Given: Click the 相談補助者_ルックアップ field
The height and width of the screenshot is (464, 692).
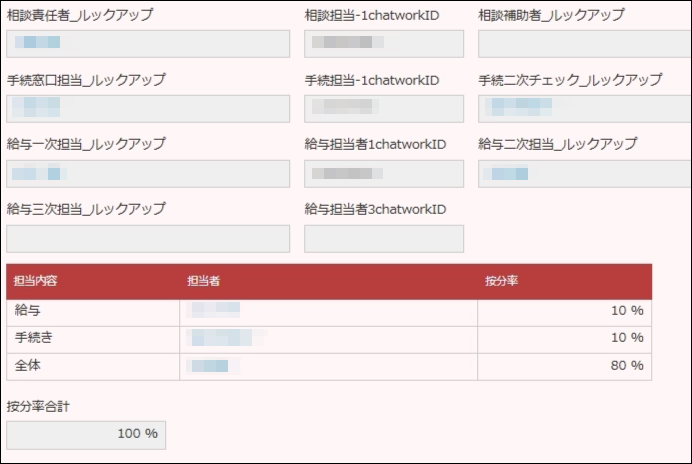Looking at the screenshot, I should point(585,44).
